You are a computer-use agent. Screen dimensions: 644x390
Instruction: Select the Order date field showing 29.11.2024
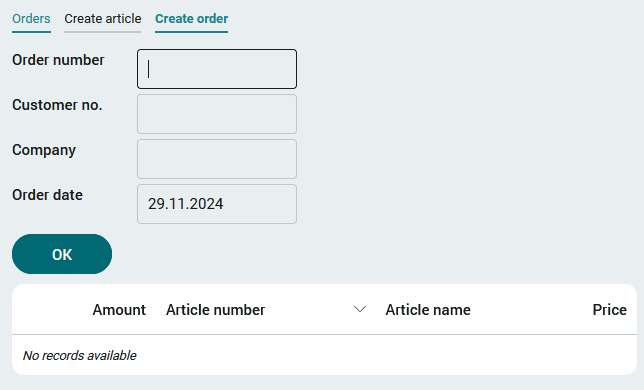(217, 204)
